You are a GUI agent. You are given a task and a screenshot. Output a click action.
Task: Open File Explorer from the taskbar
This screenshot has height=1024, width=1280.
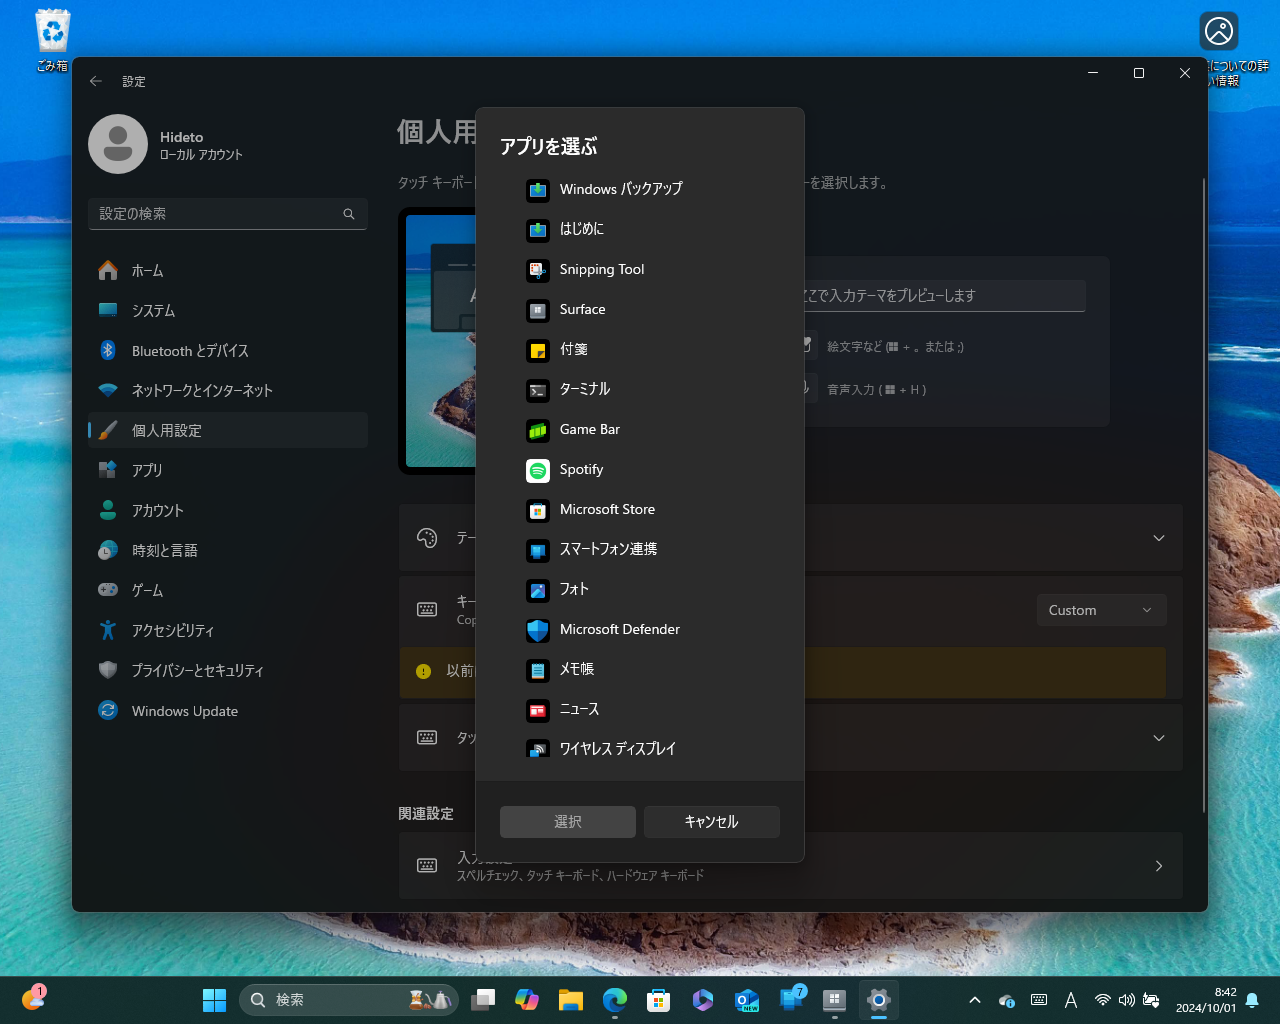click(x=571, y=1000)
